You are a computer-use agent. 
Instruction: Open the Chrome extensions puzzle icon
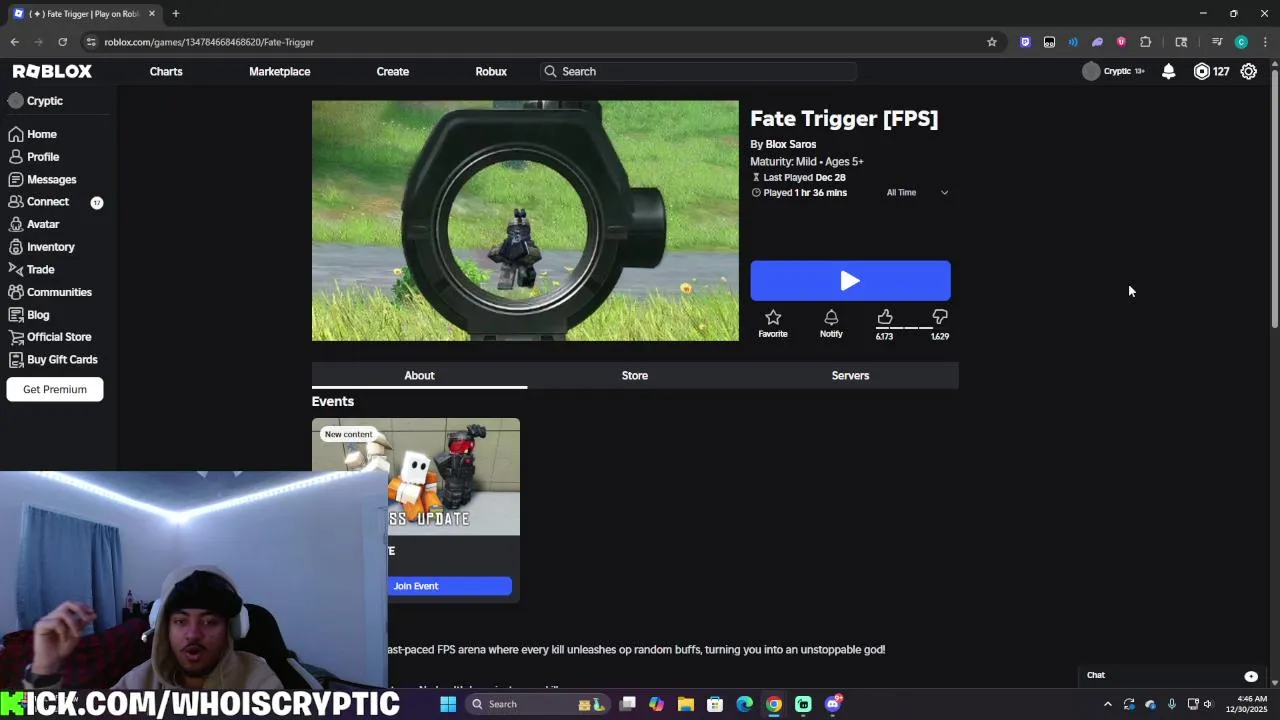(x=1146, y=42)
